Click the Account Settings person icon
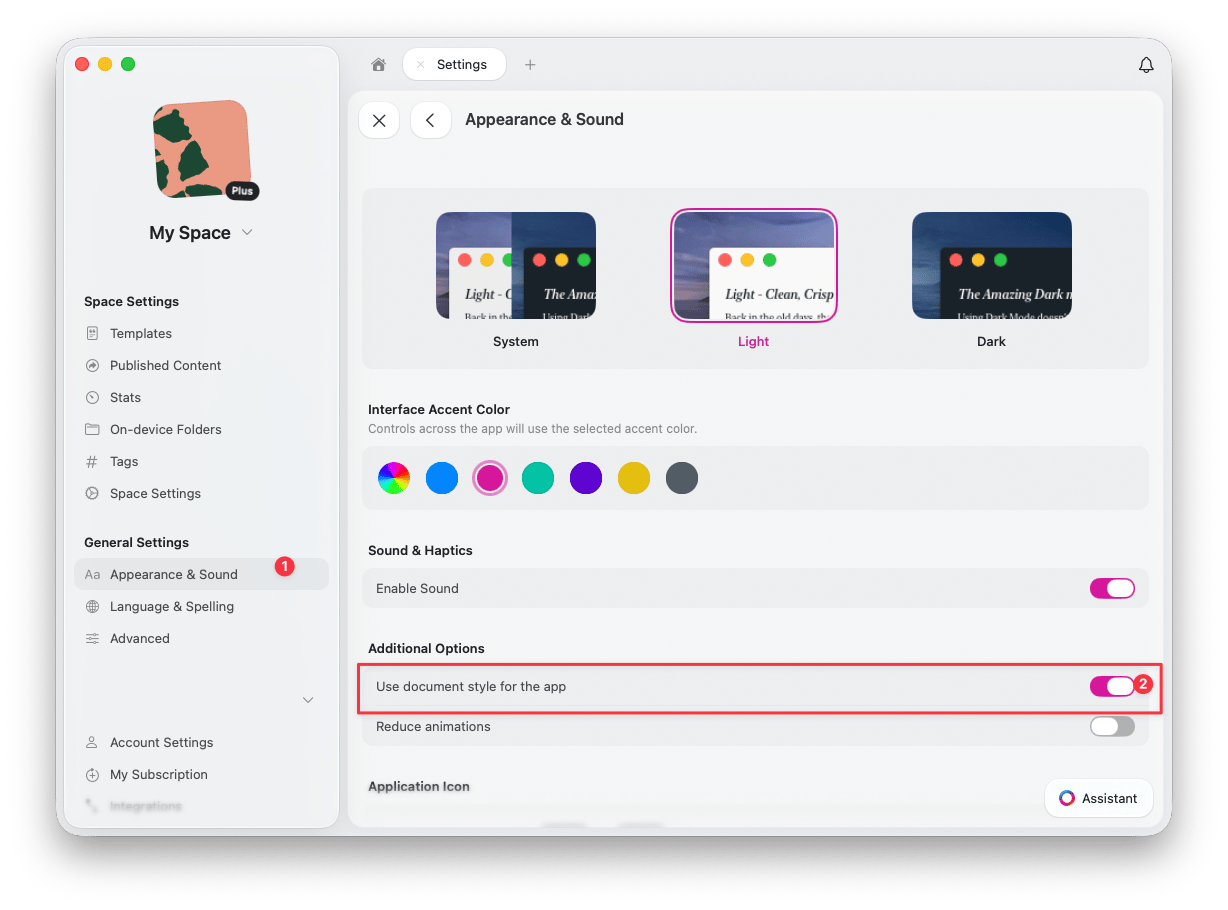 92,742
